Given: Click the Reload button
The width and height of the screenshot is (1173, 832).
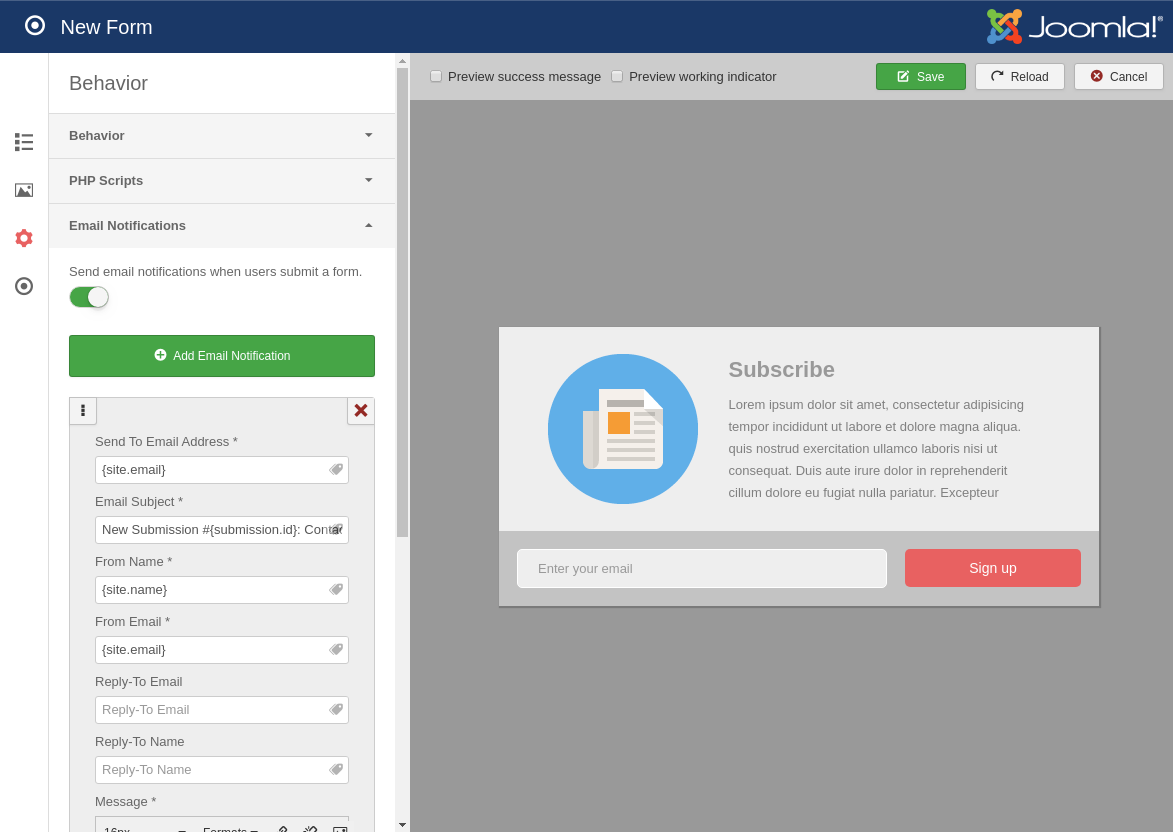Looking at the screenshot, I should point(1019,77).
